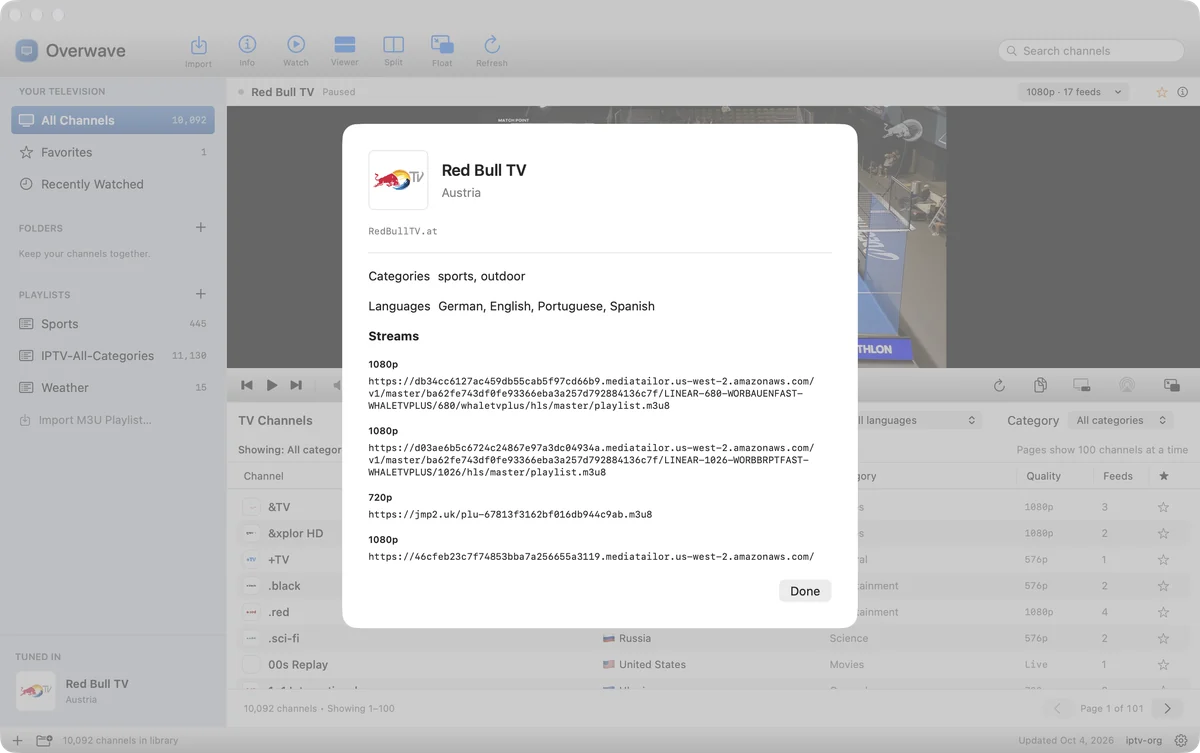Close the channel info dialog with Done
This screenshot has height=753, width=1200.
click(x=805, y=591)
